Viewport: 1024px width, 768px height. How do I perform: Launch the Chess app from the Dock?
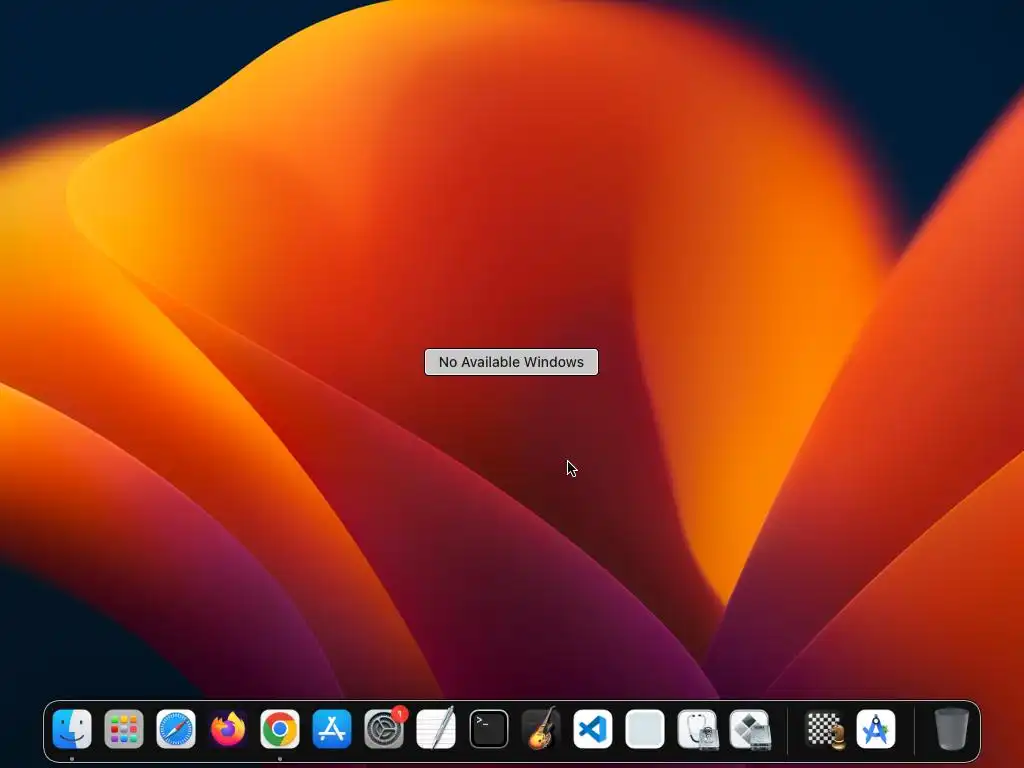pyautogui.click(x=824, y=729)
